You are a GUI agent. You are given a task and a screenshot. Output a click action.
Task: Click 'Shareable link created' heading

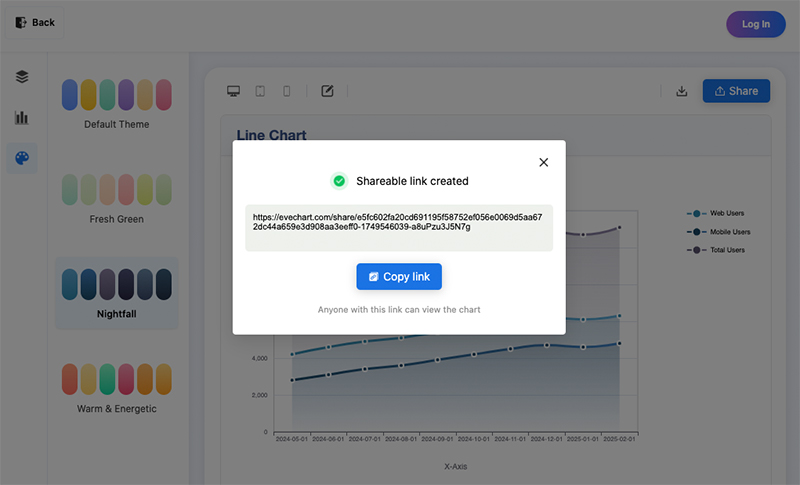pos(412,181)
